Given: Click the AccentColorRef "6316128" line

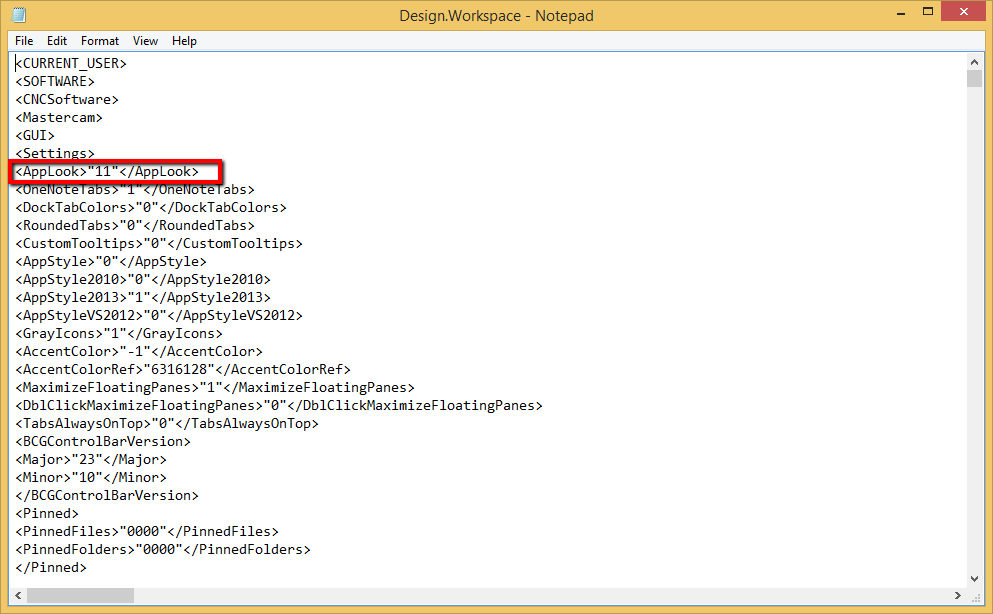Looking at the screenshot, I should [183, 370].
